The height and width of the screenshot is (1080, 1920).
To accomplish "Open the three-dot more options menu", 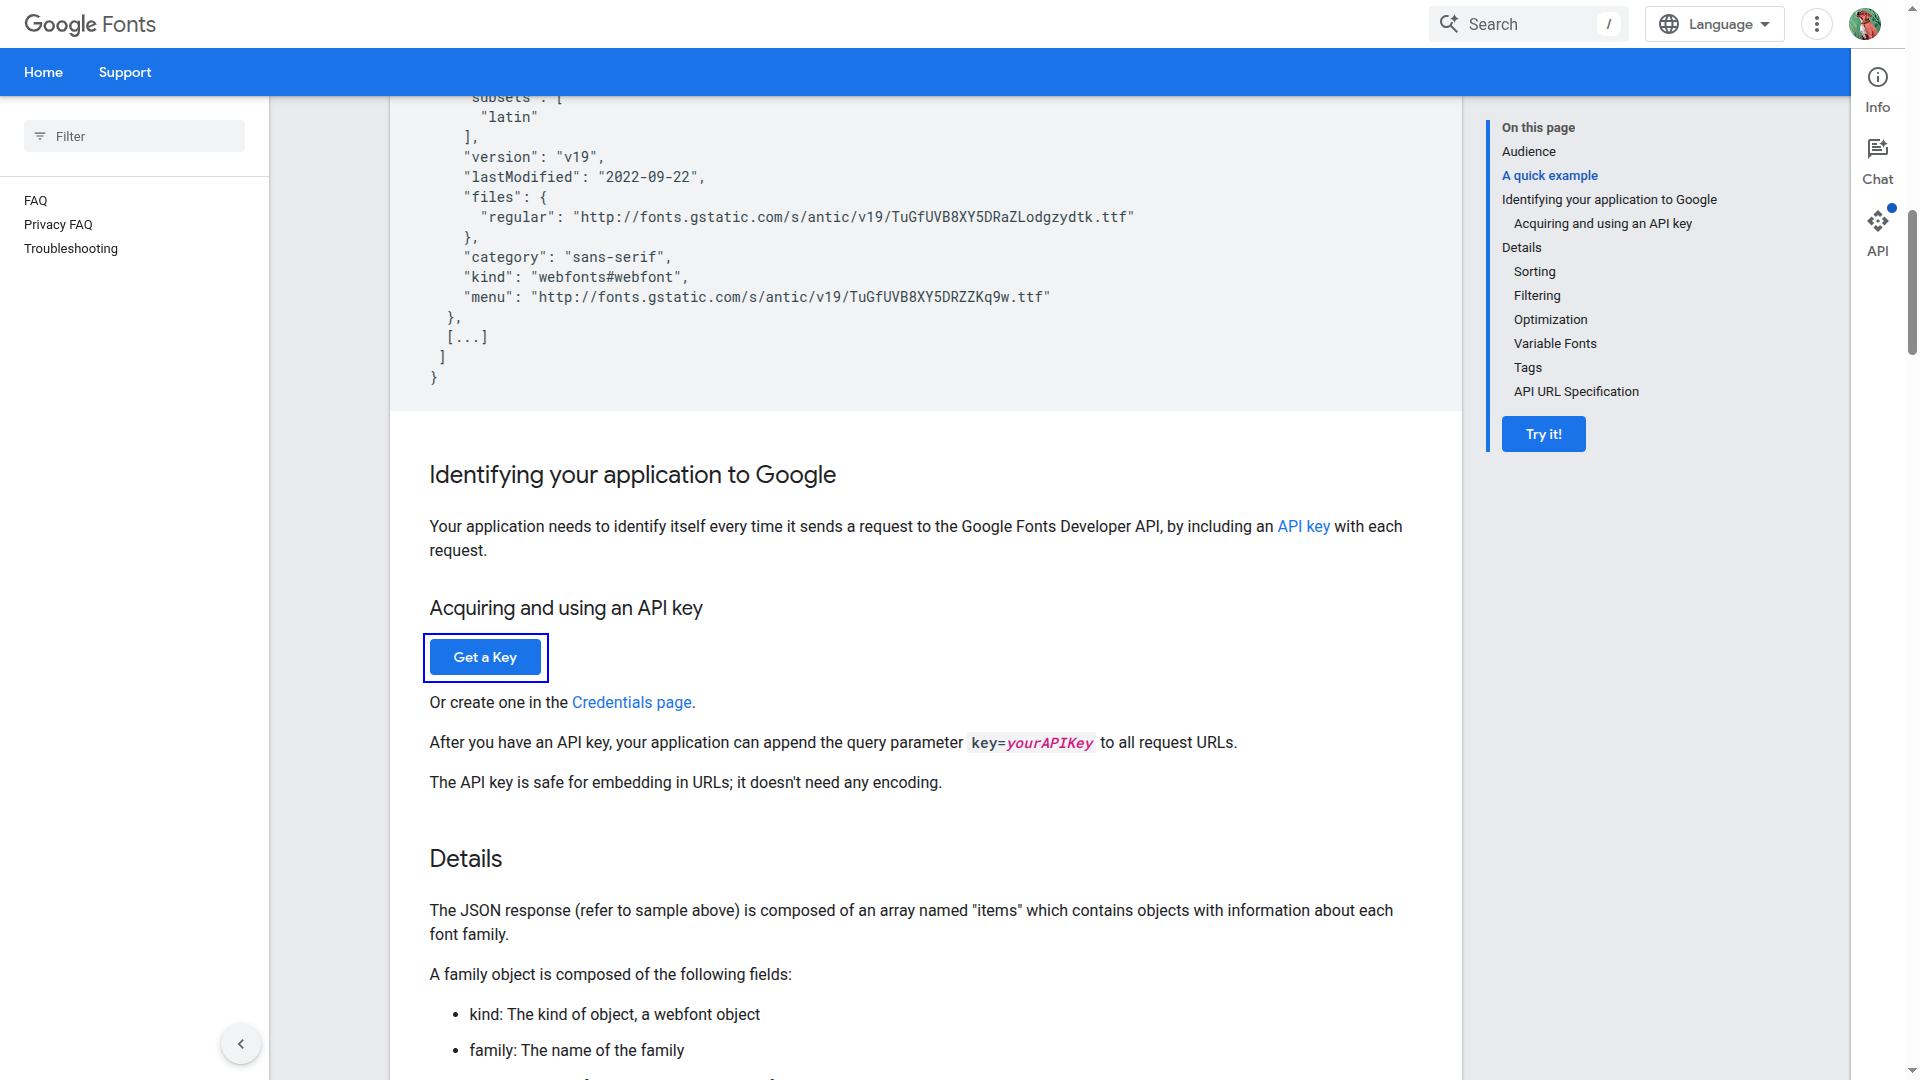I will 1816,24.
